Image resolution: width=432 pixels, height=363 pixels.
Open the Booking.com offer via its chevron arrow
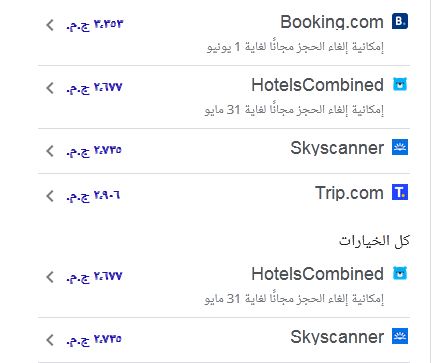50,25
